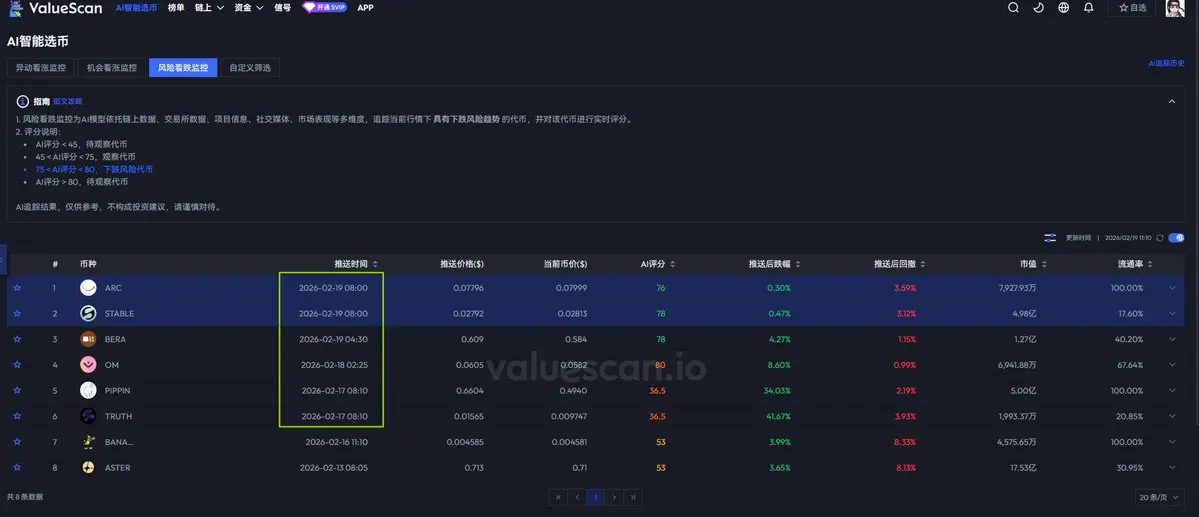Open 榜单 nav item
Viewport: 1199px width, 517px height.
176,8
